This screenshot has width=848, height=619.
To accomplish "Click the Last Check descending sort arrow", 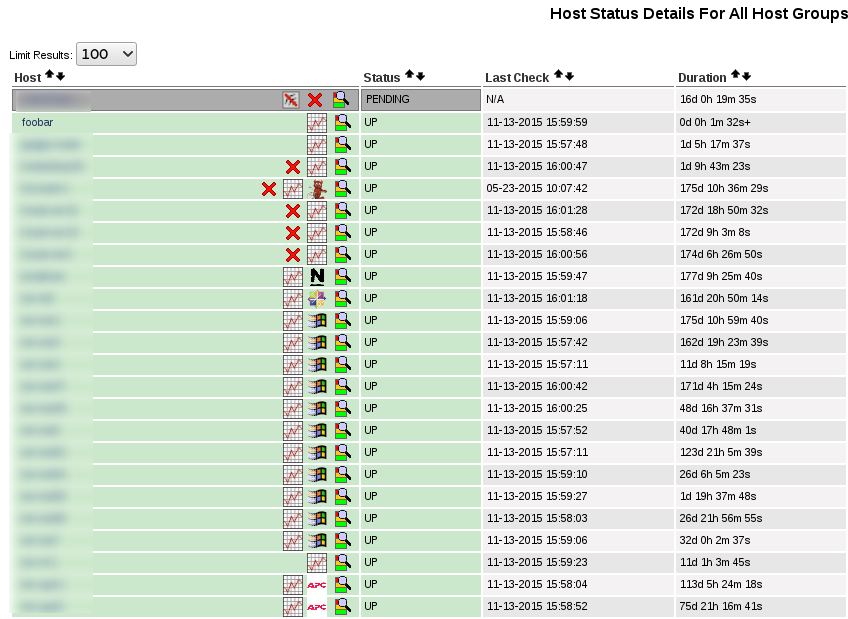I will (570, 76).
